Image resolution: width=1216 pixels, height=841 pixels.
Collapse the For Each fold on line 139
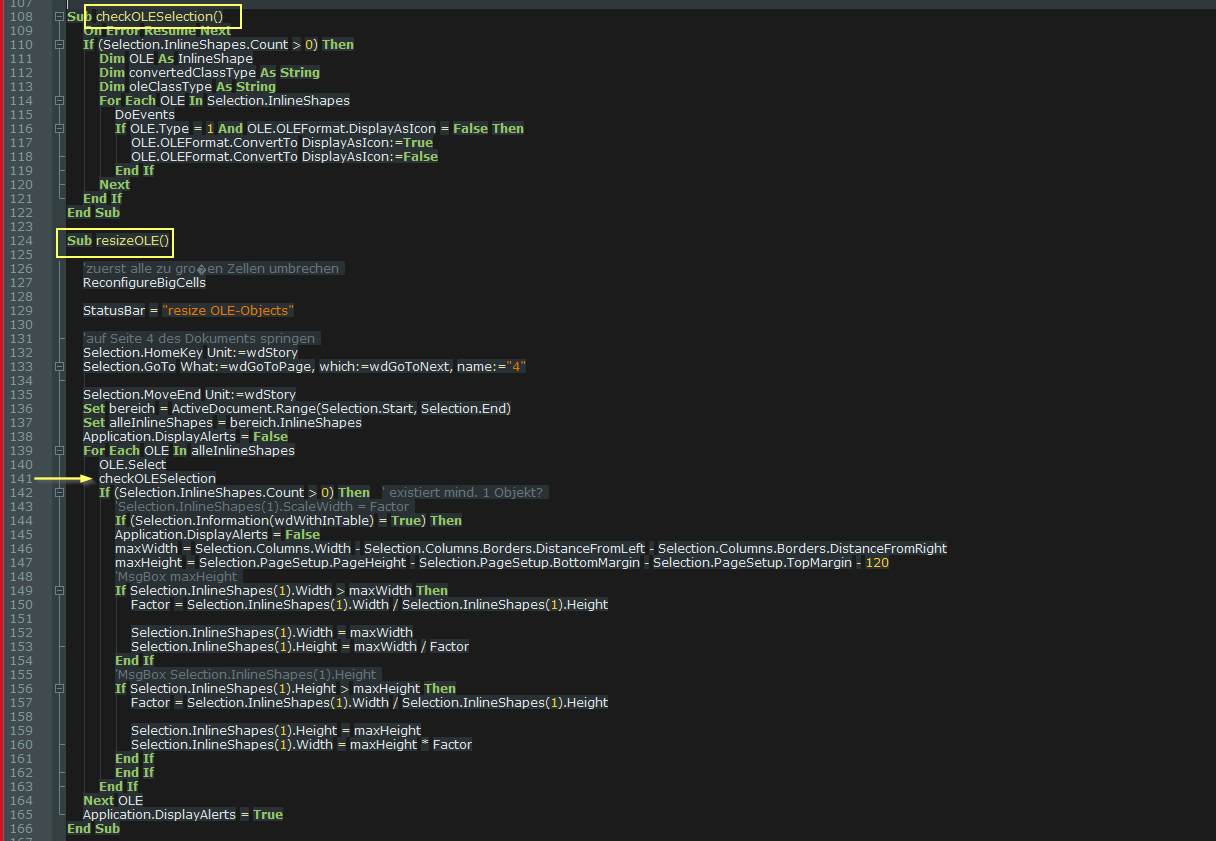click(x=59, y=451)
